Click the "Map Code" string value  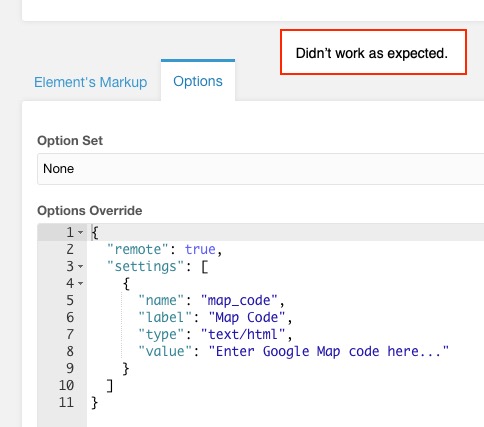247,318
